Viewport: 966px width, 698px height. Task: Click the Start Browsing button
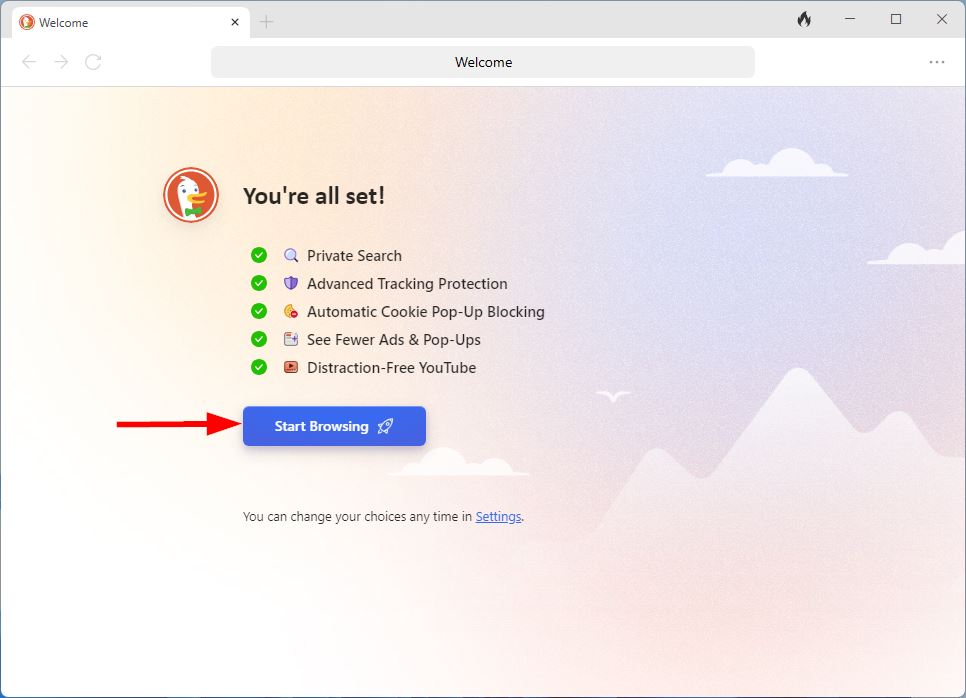point(334,426)
